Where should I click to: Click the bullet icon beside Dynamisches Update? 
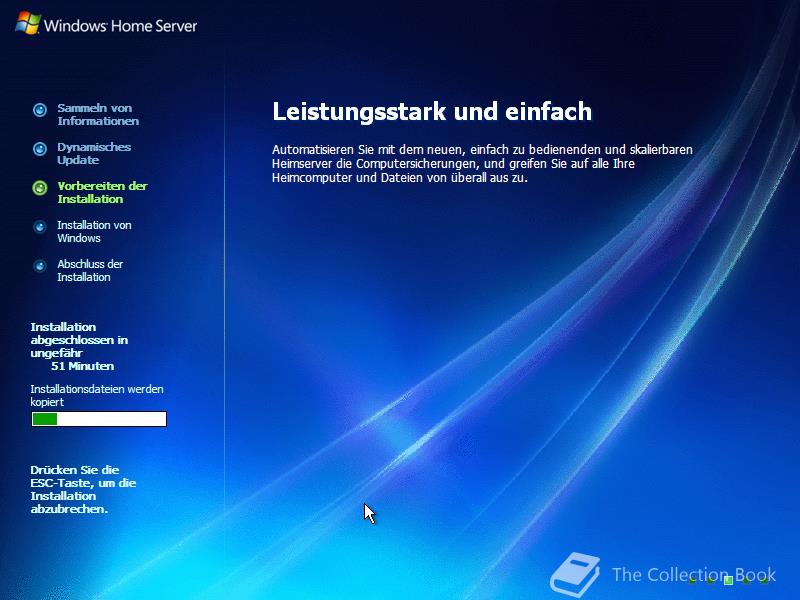pyautogui.click(x=40, y=148)
